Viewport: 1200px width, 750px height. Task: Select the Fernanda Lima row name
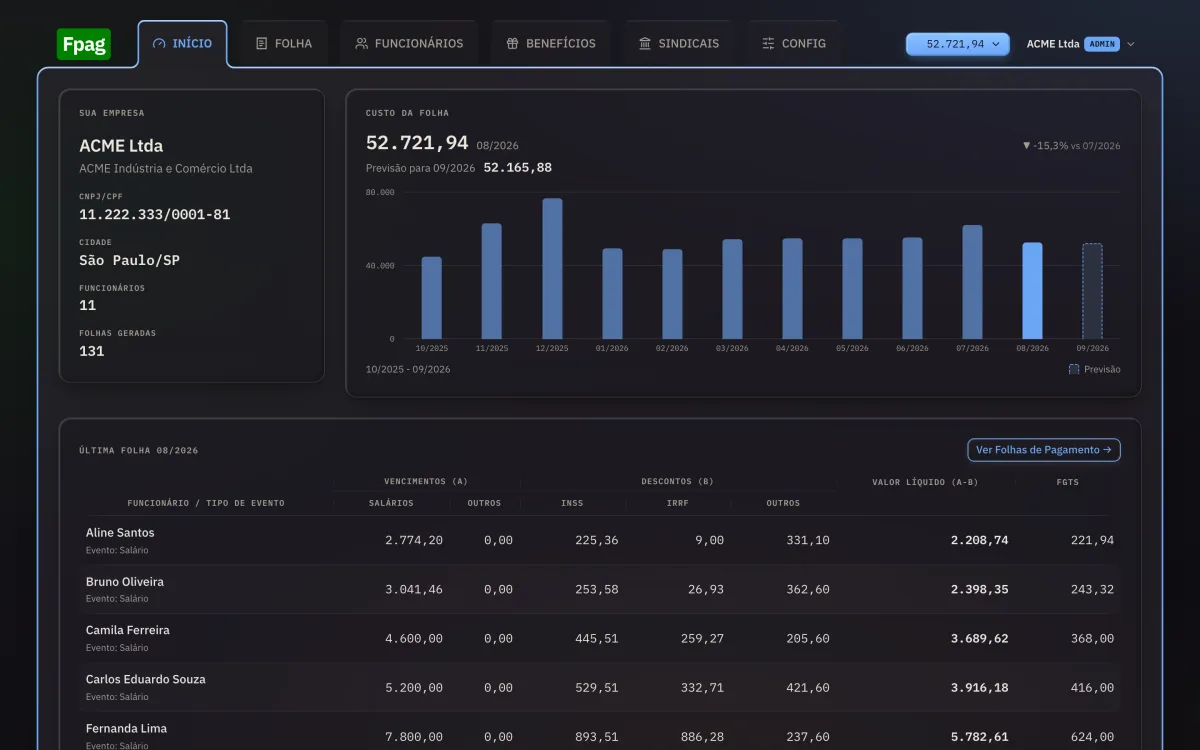click(126, 729)
